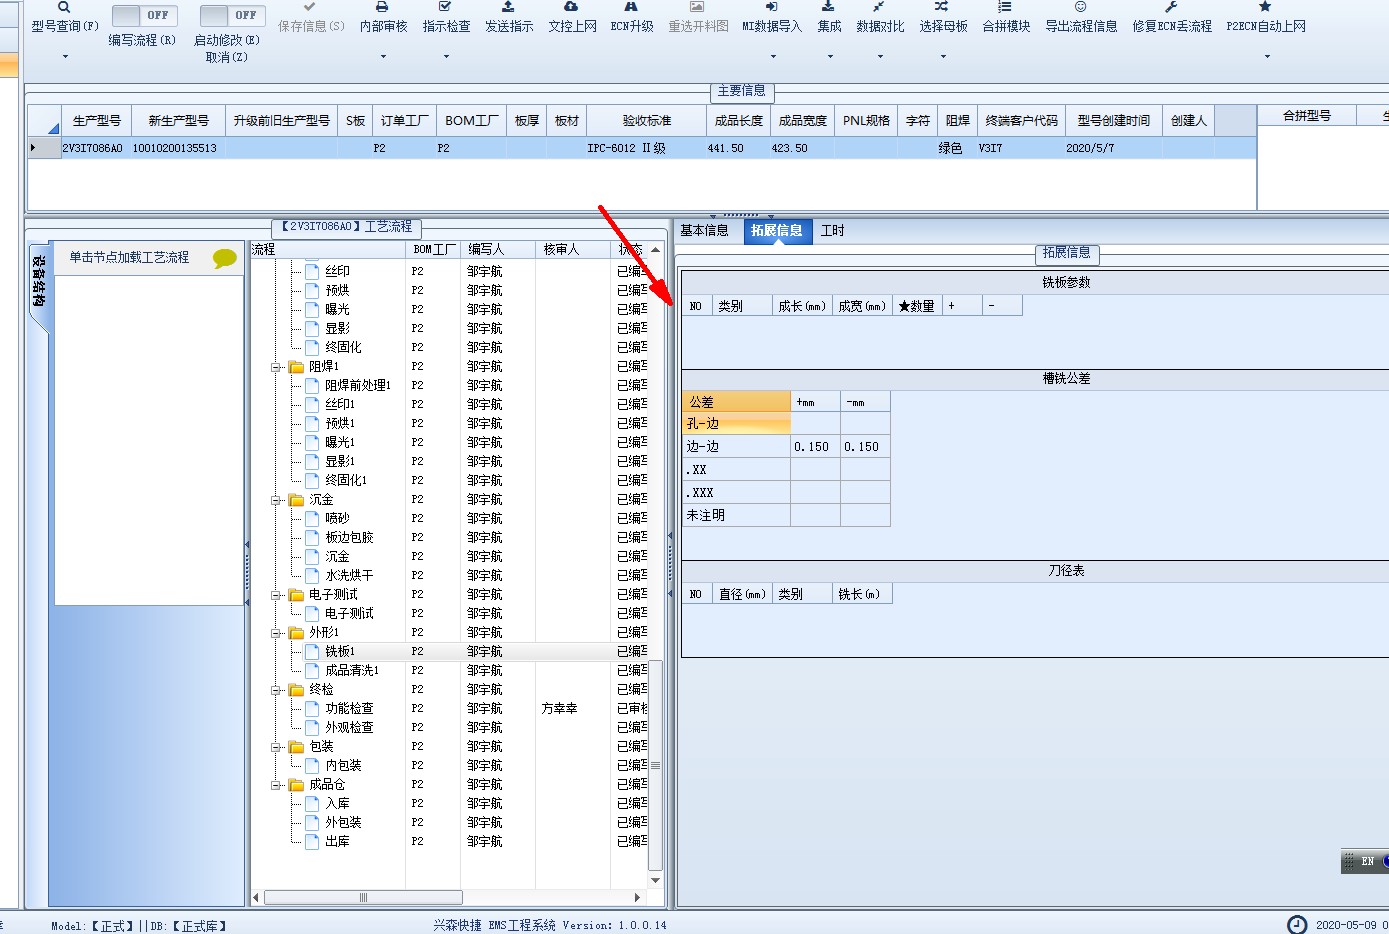Viewport: 1389px width, 934px height.
Task: Select the 功能检查 process step
Action: point(349,709)
